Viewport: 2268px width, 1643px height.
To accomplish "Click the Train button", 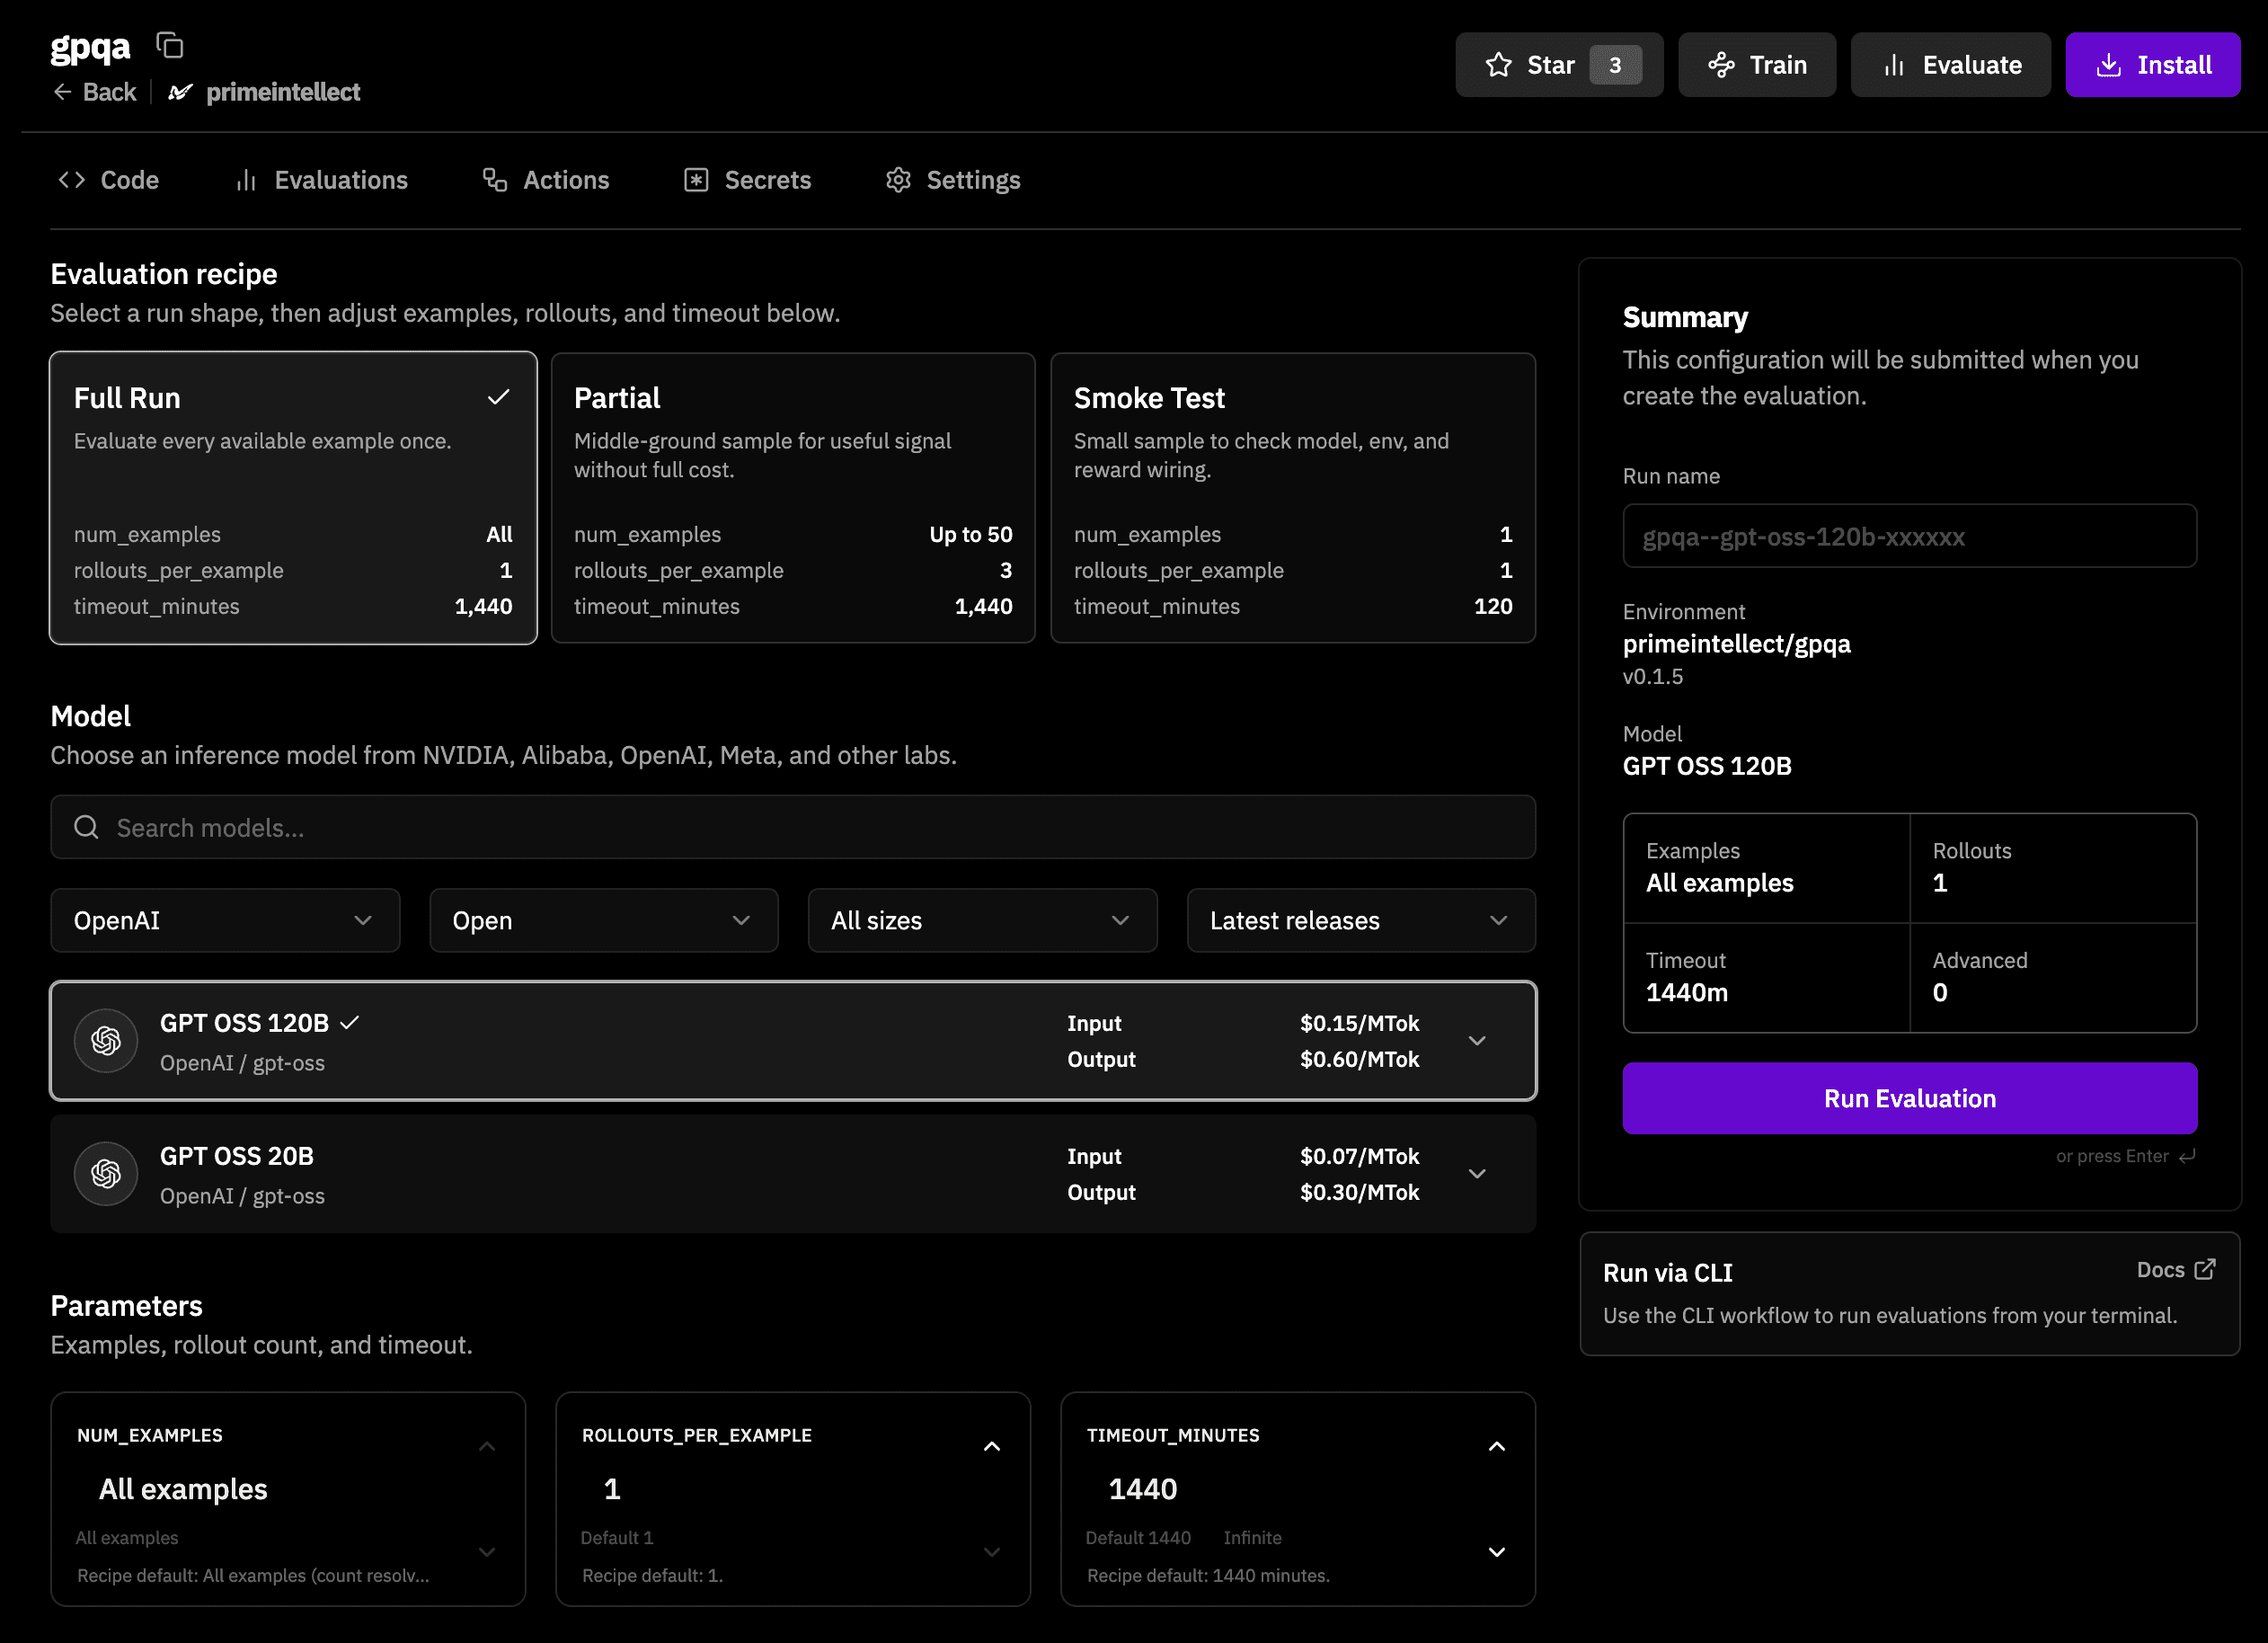I will [1757, 65].
